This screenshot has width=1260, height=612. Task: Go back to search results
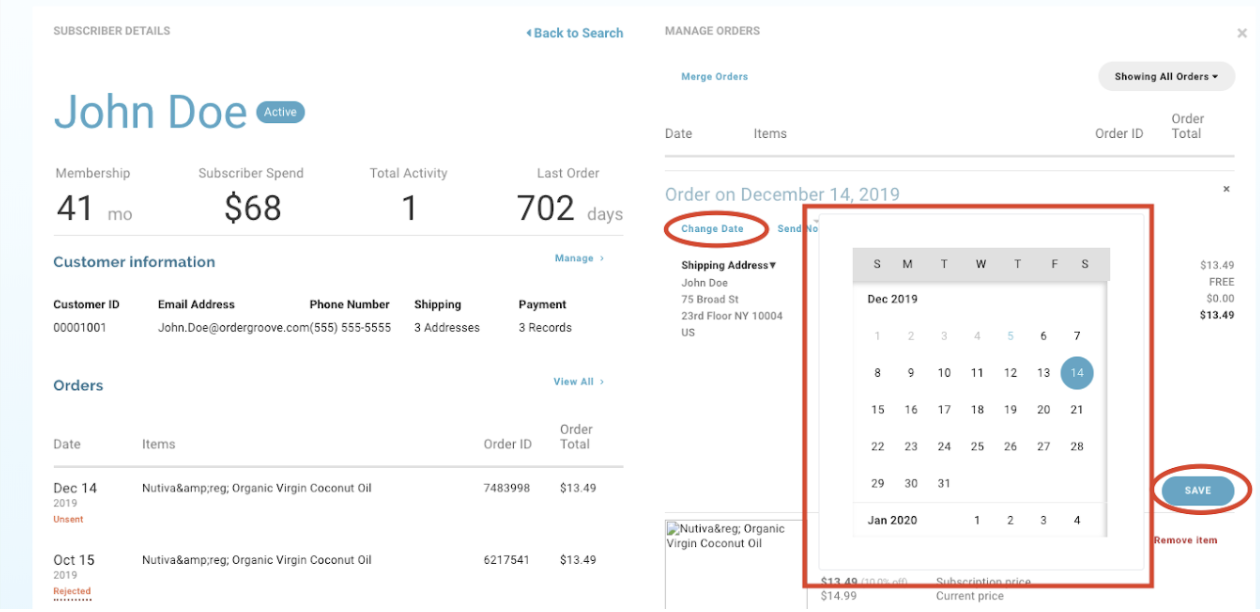click(x=575, y=33)
